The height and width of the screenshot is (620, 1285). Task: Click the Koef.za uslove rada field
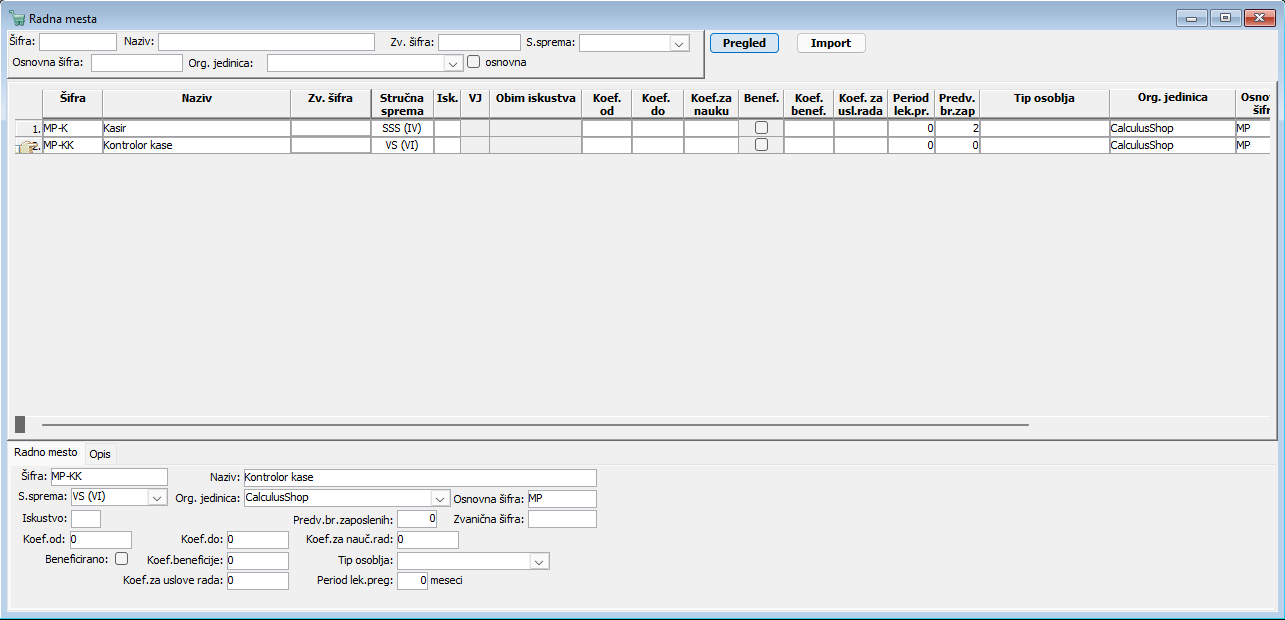[x=258, y=580]
